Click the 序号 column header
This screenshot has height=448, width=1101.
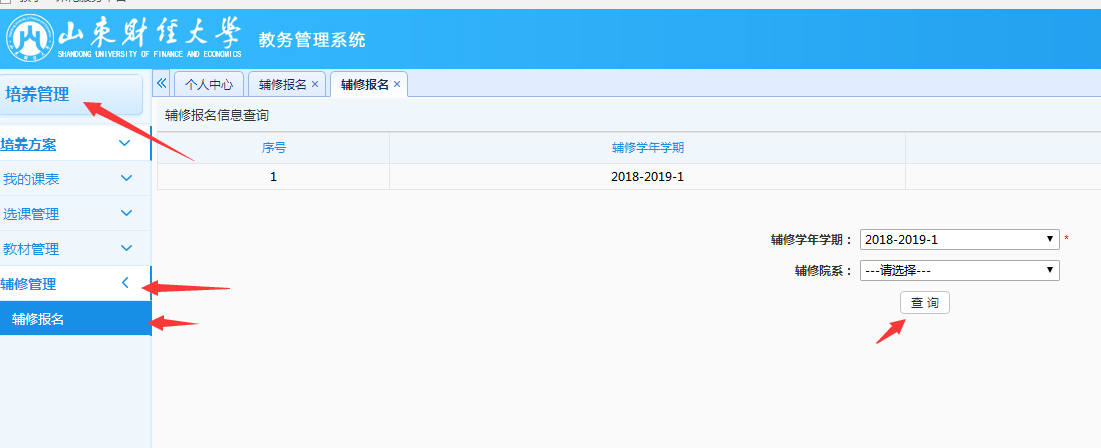[x=273, y=148]
